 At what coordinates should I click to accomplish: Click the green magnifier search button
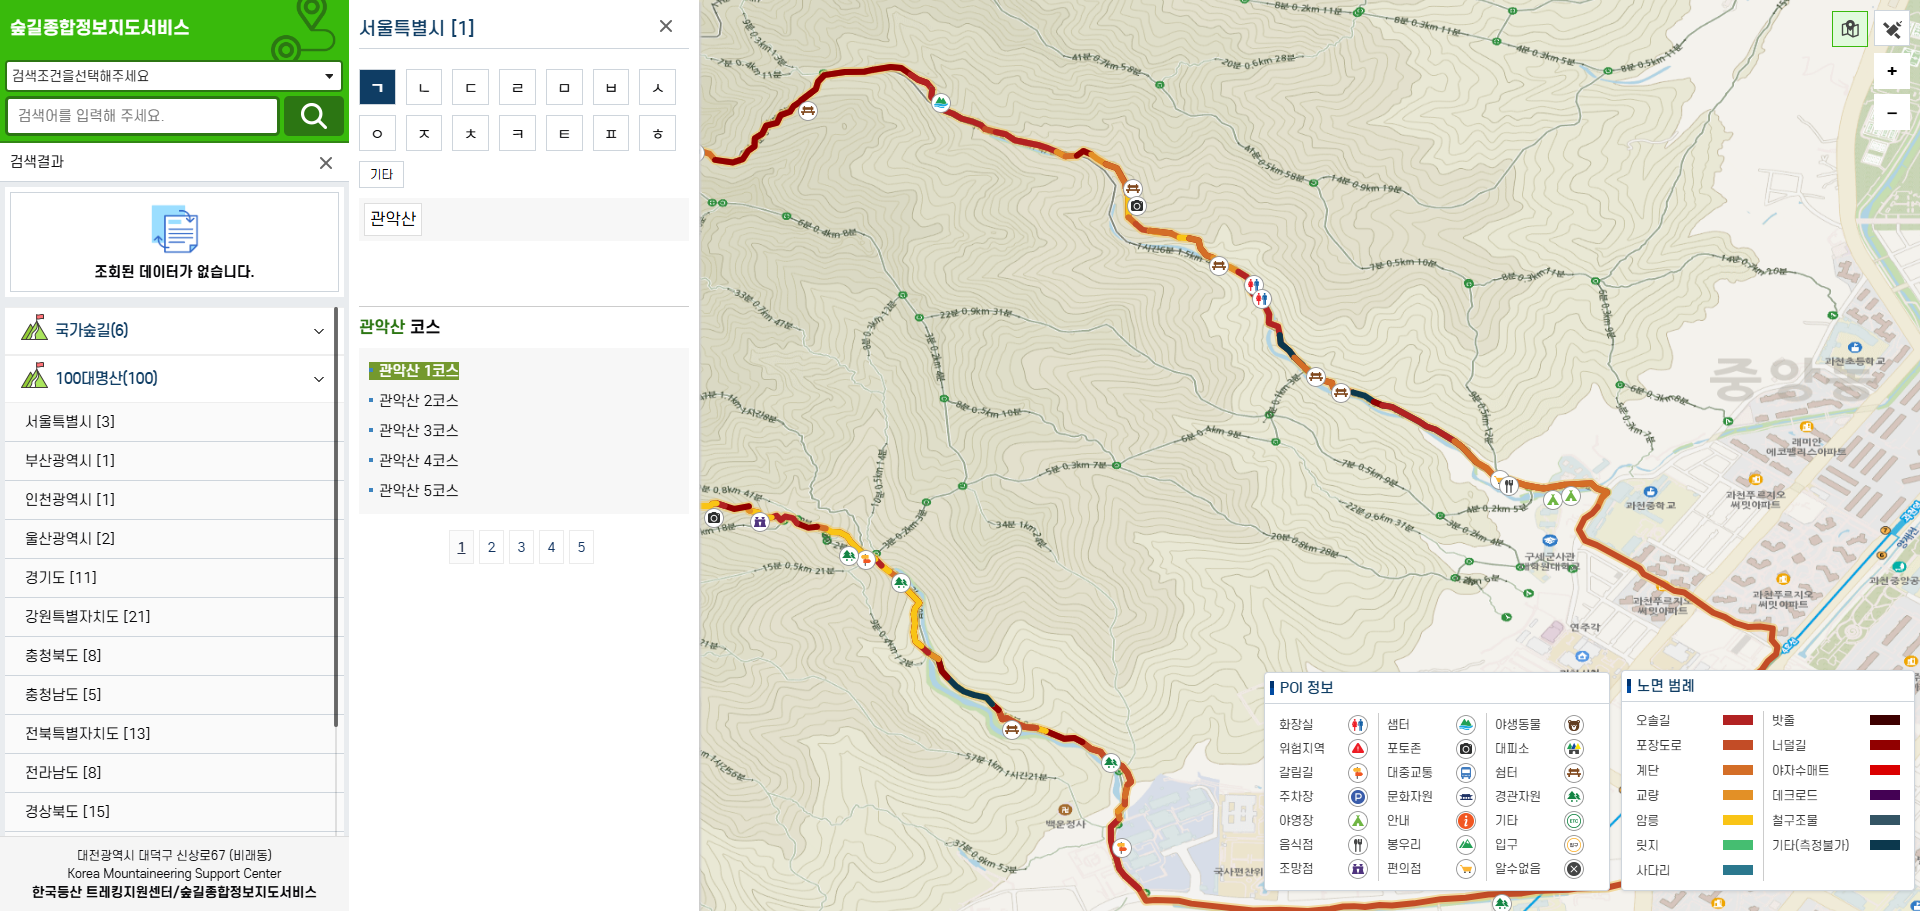pos(313,116)
